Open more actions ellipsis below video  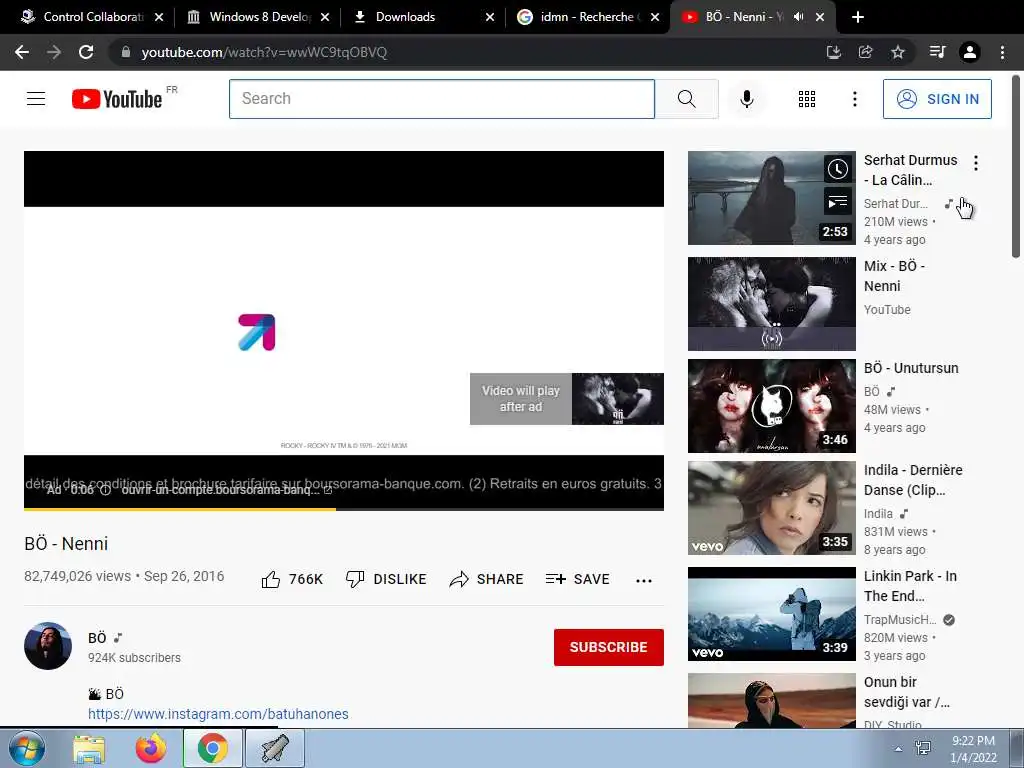(644, 581)
